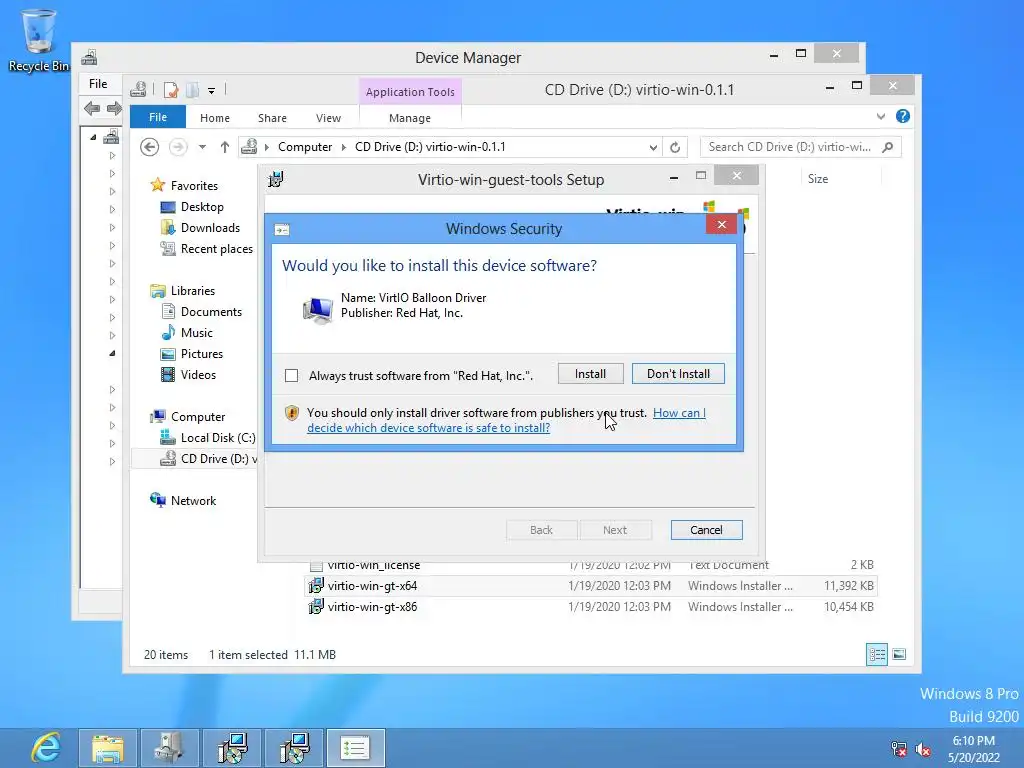Switch to the second installer taskbar button

coord(294,748)
